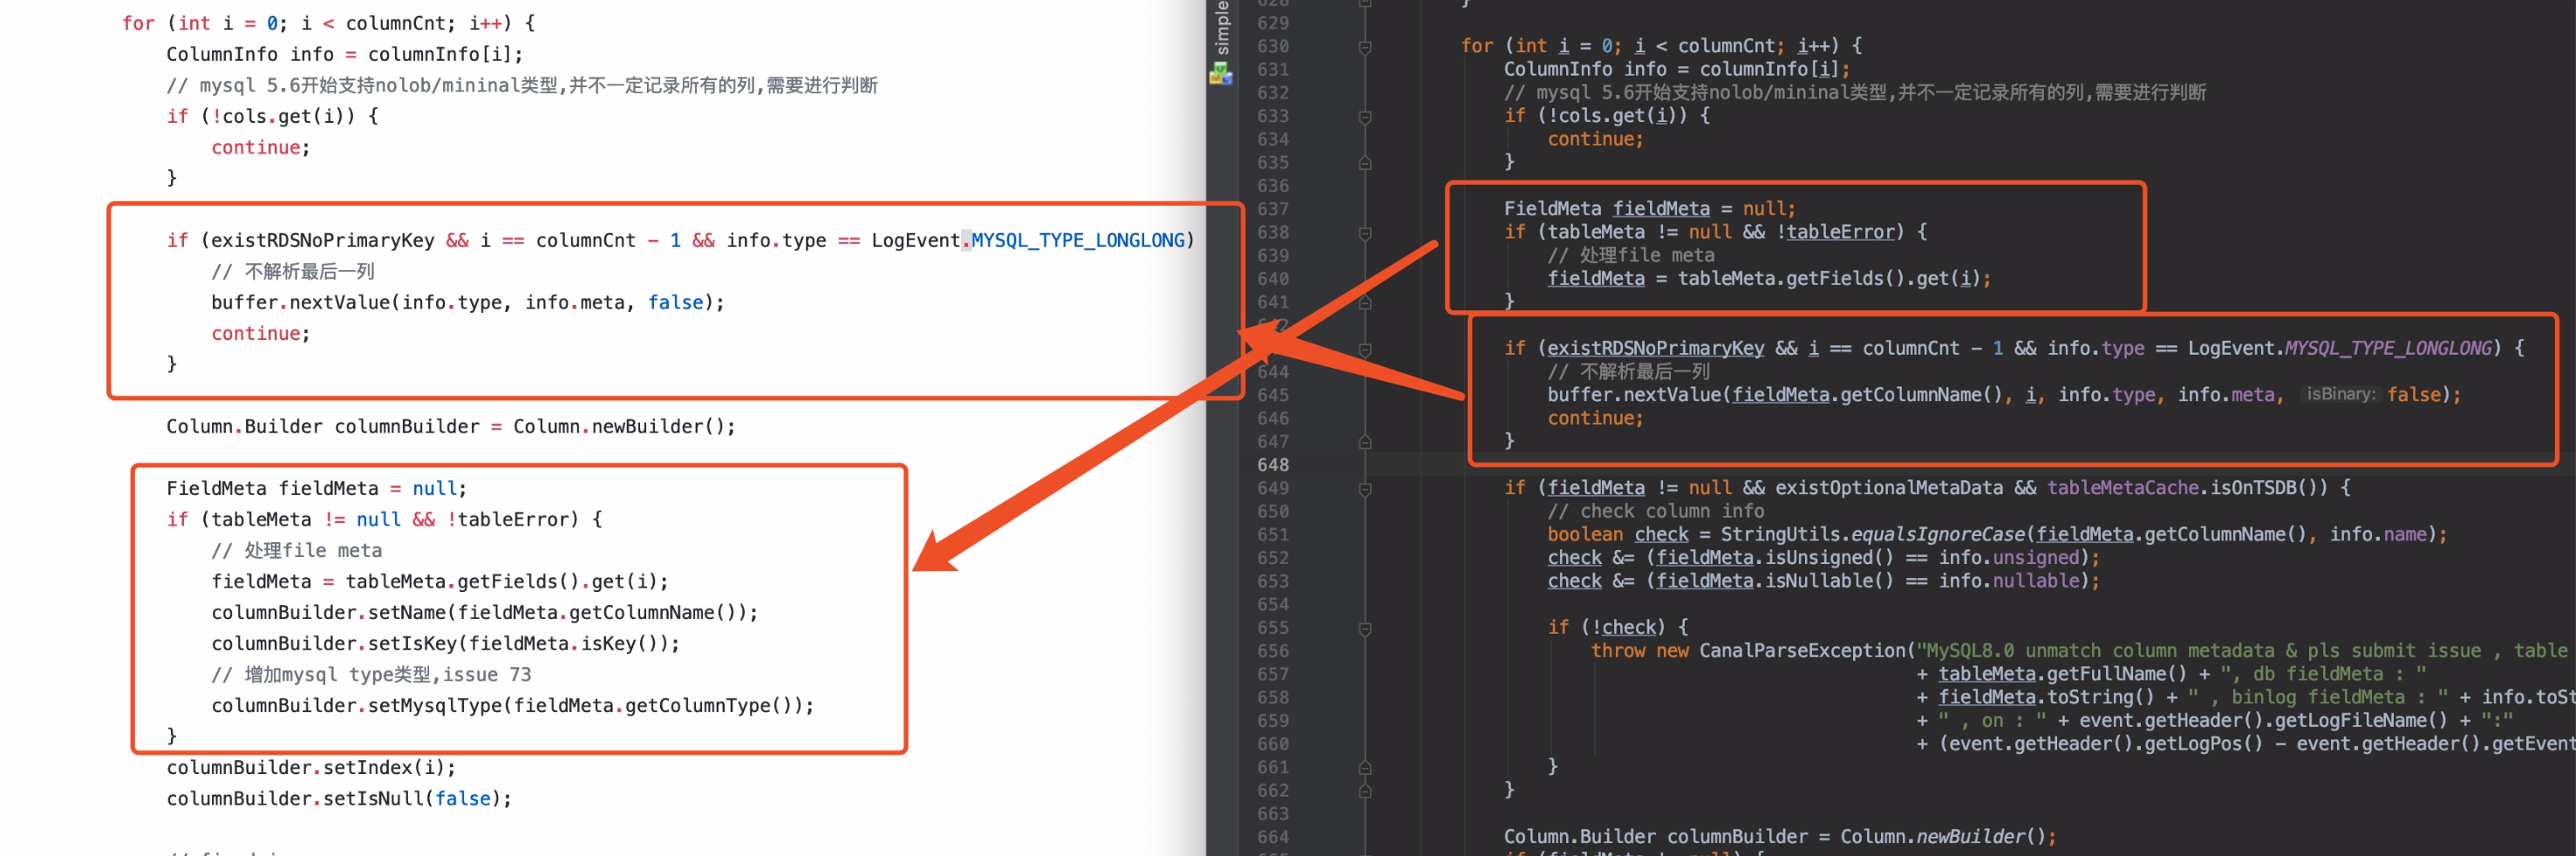2576x856 pixels.
Task: Click line number 656 in the gutter
Action: point(1273,651)
